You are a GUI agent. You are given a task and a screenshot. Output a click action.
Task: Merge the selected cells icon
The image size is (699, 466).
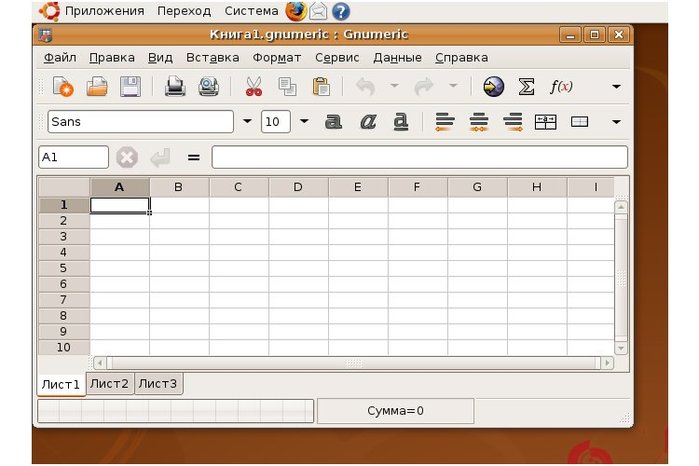(580, 122)
